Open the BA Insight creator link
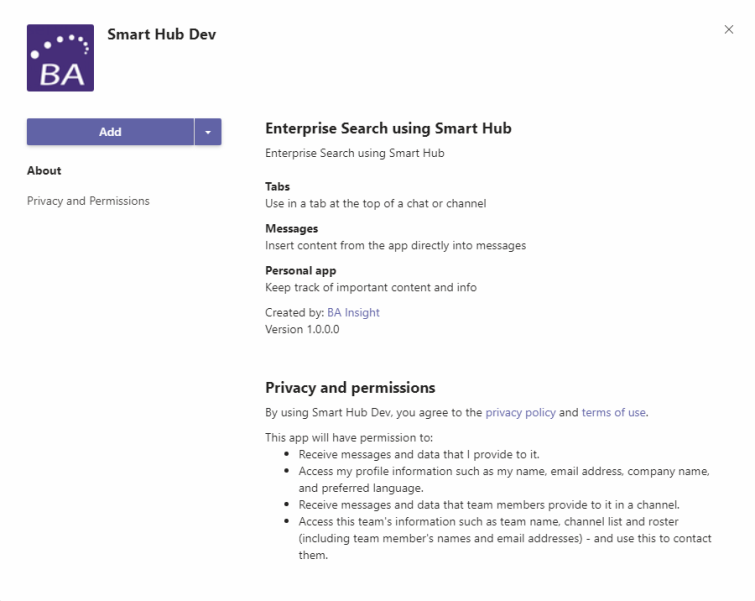The height and width of the screenshot is (601, 755). 353,312
